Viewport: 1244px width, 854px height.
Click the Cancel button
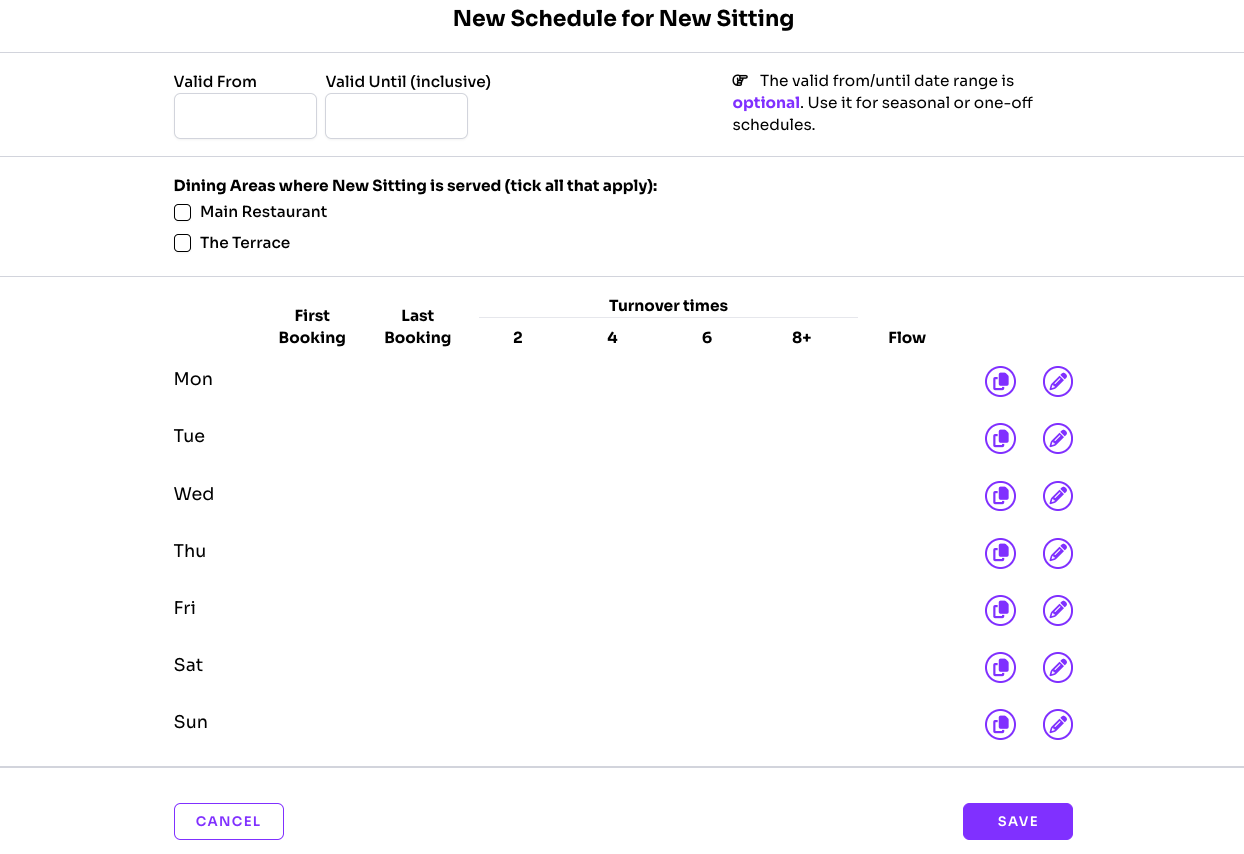[x=229, y=821]
